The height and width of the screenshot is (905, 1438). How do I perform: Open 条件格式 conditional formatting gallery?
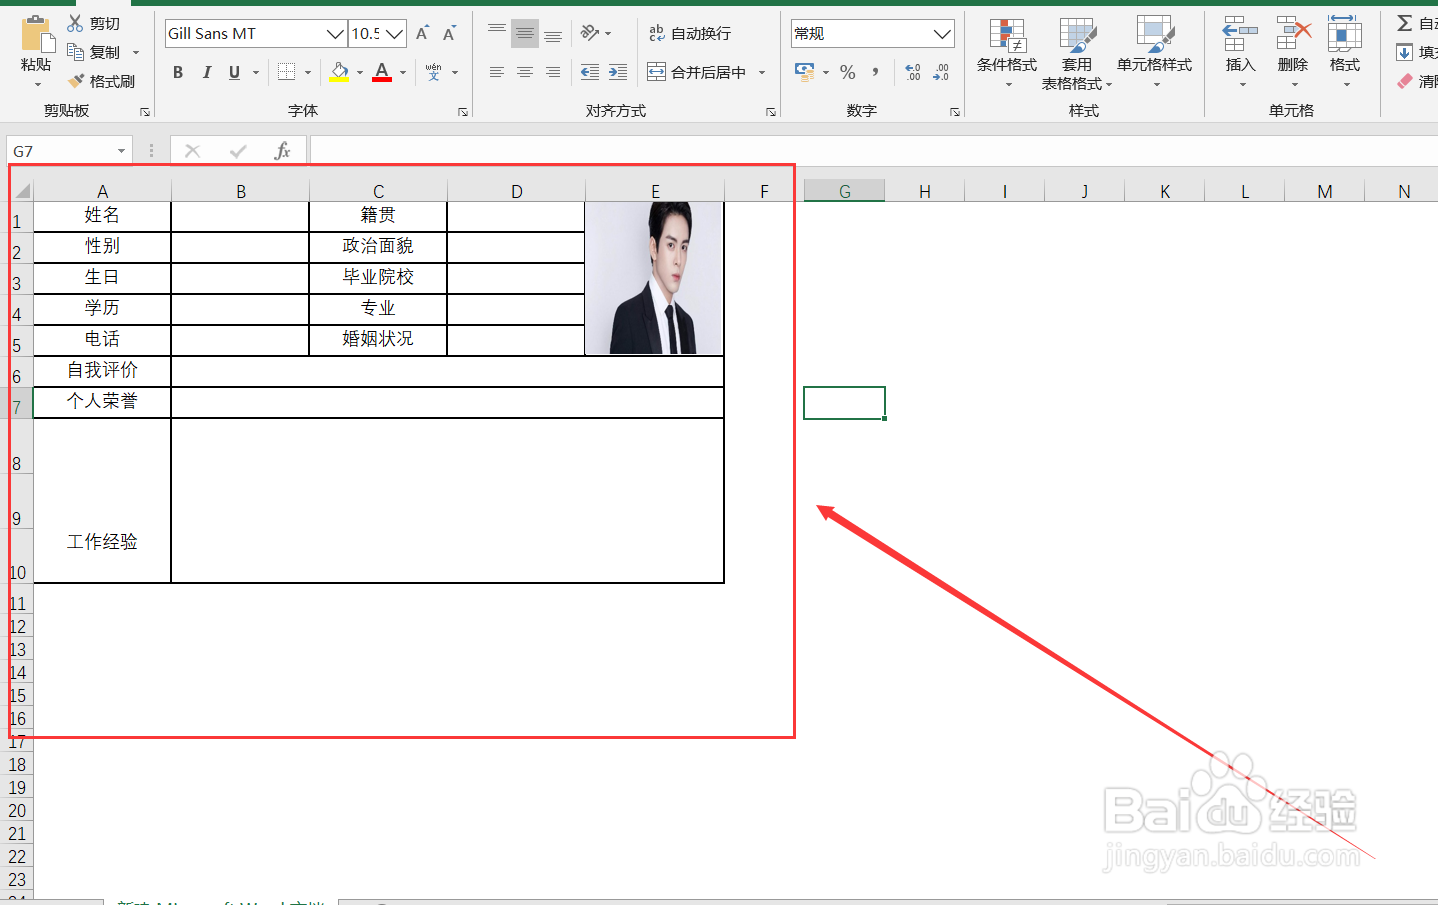coord(1009,45)
